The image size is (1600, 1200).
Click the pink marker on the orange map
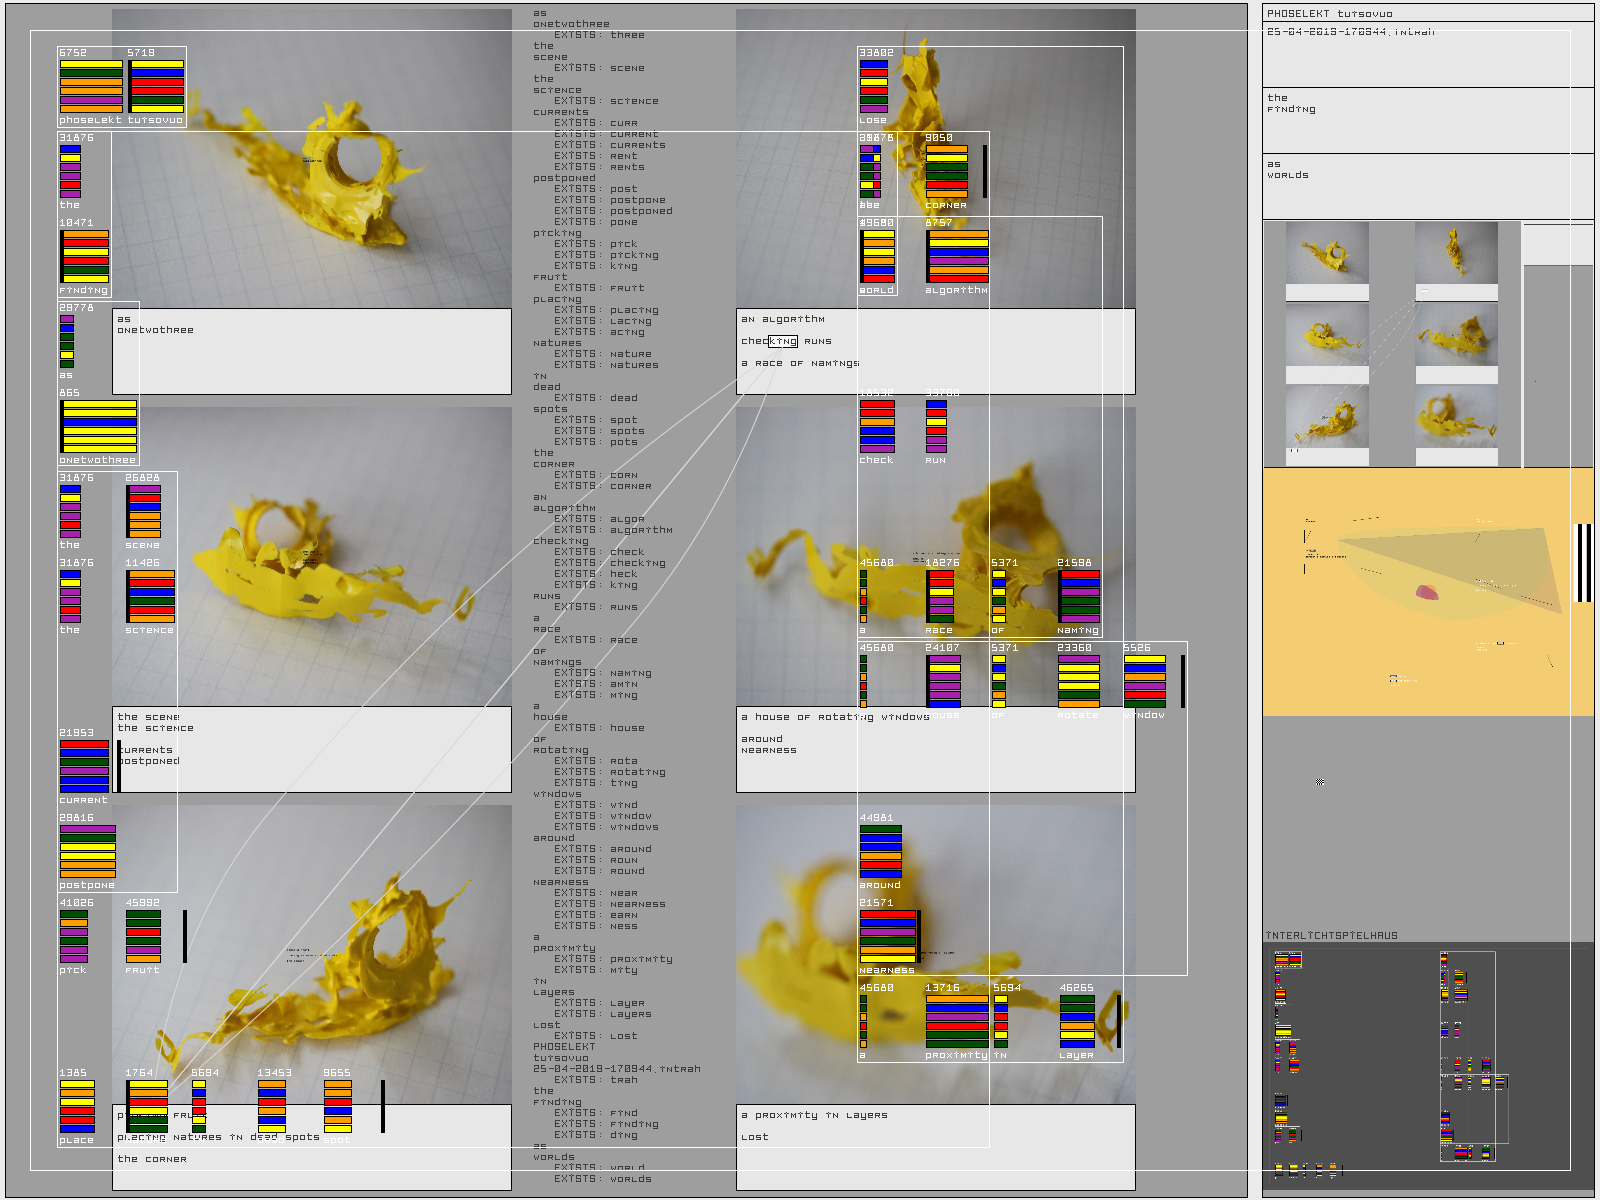pyautogui.click(x=1427, y=592)
